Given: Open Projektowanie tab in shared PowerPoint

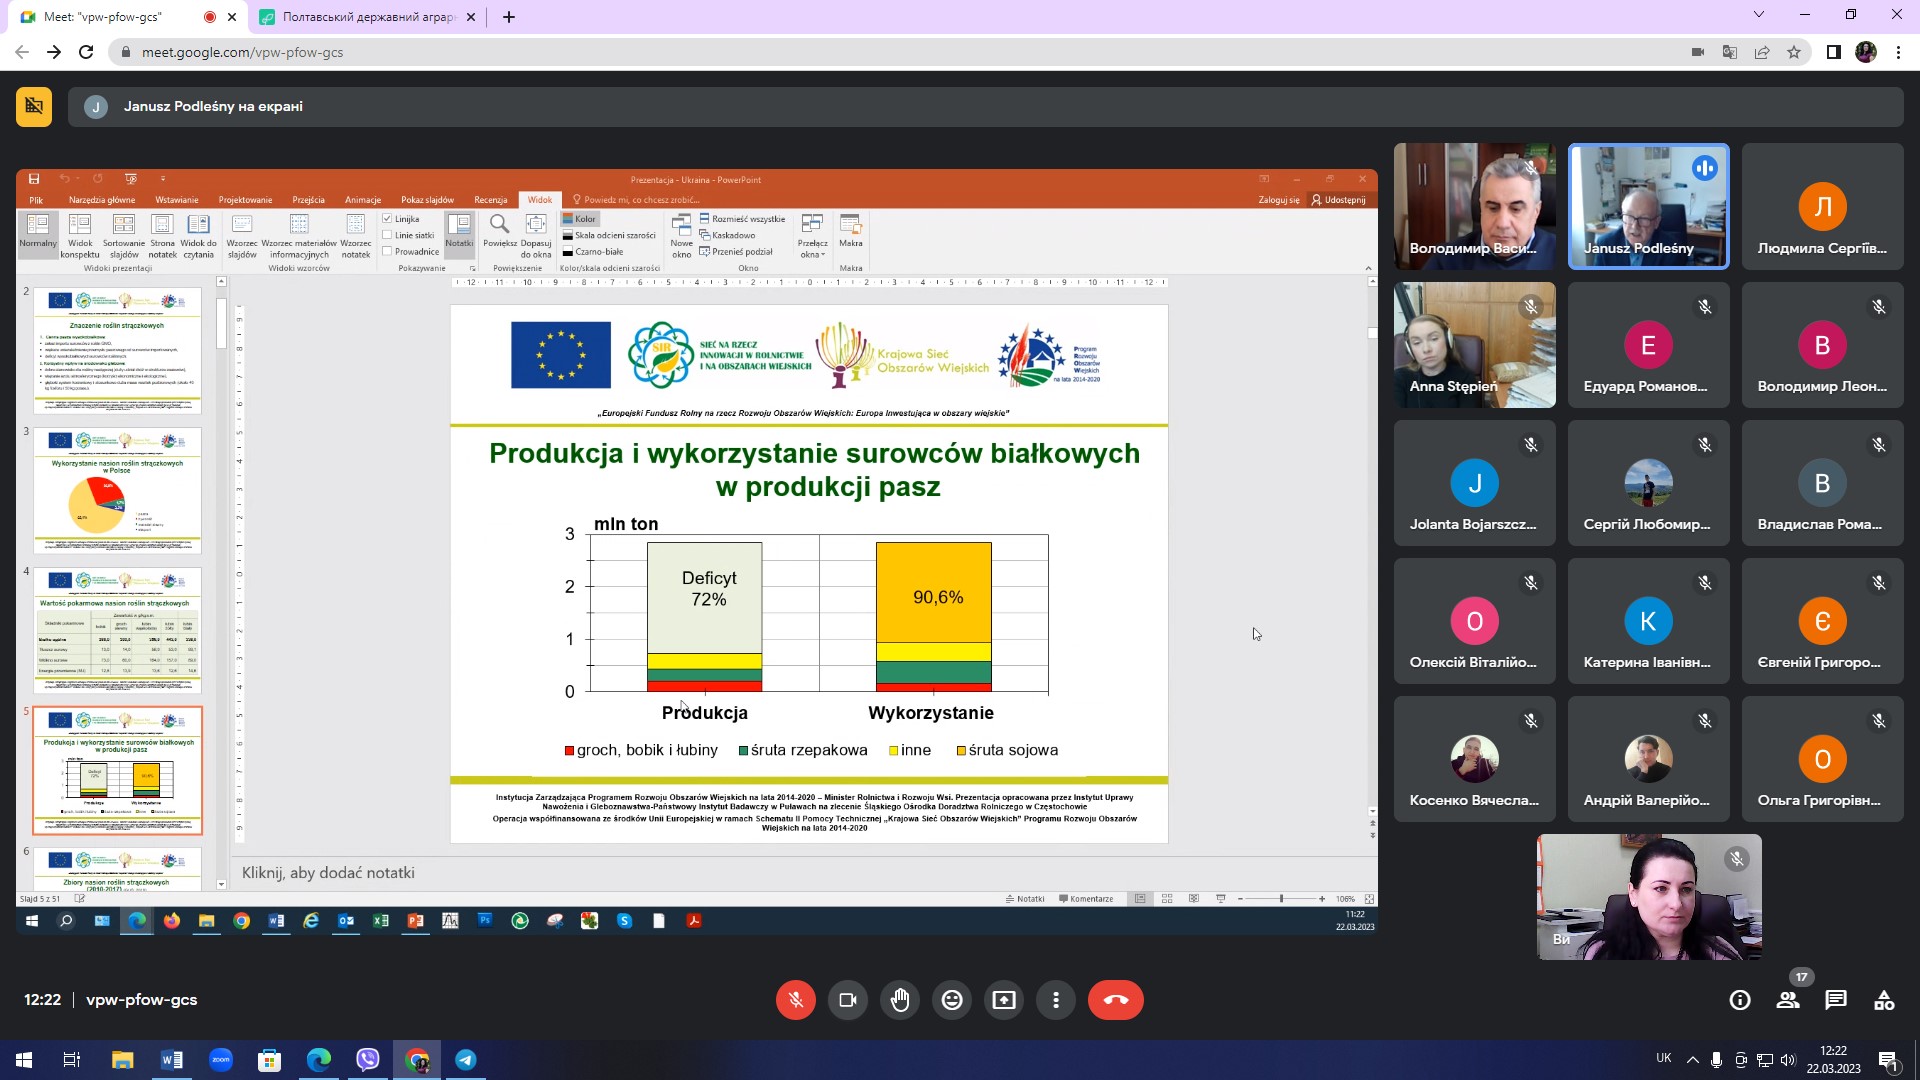Looking at the screenshot, I should point(245,200).
